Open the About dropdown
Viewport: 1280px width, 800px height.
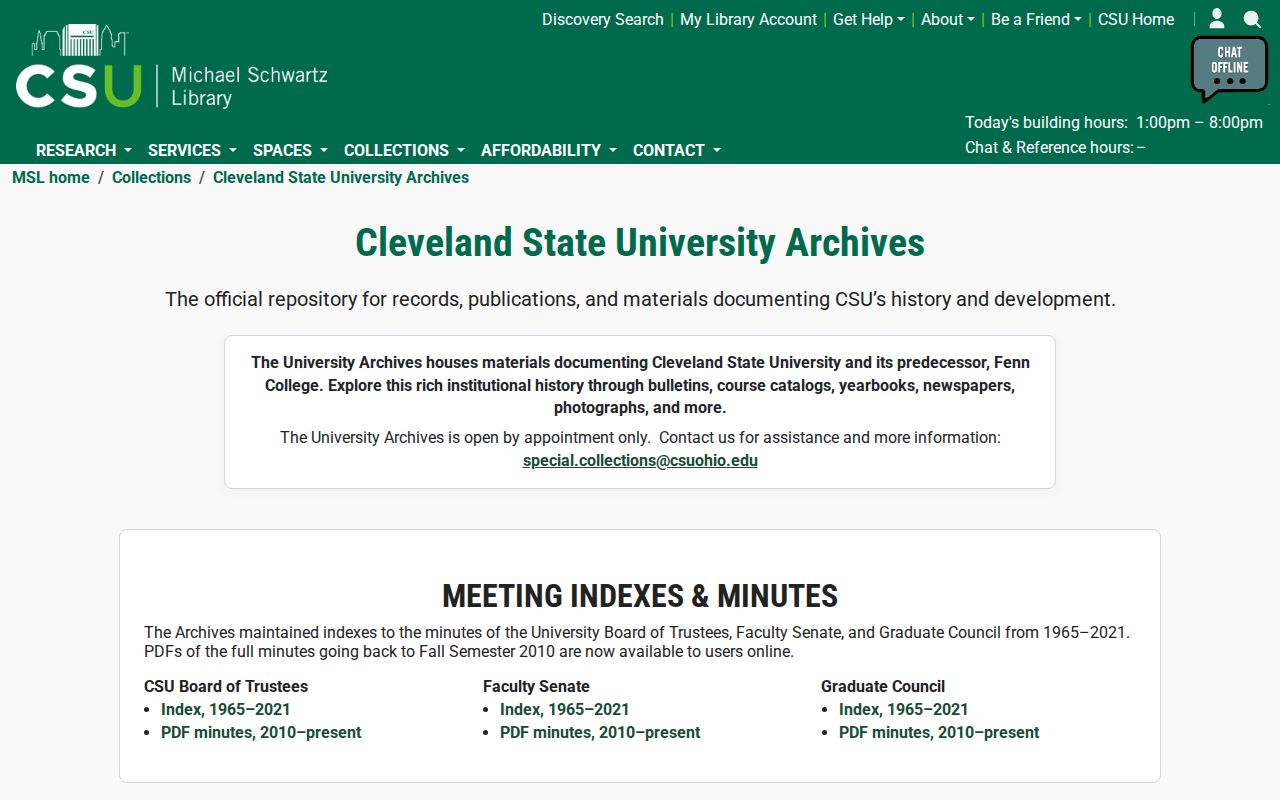pyautogui.click(x=947, y=19)
